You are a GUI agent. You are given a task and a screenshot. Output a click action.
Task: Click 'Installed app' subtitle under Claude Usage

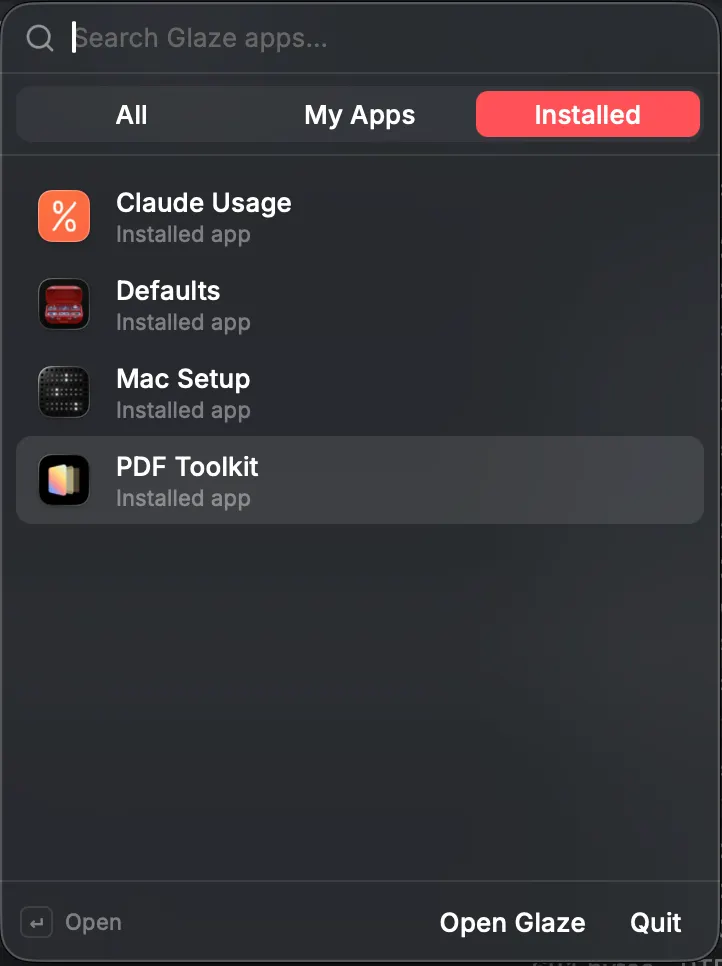tap(184, 235)
